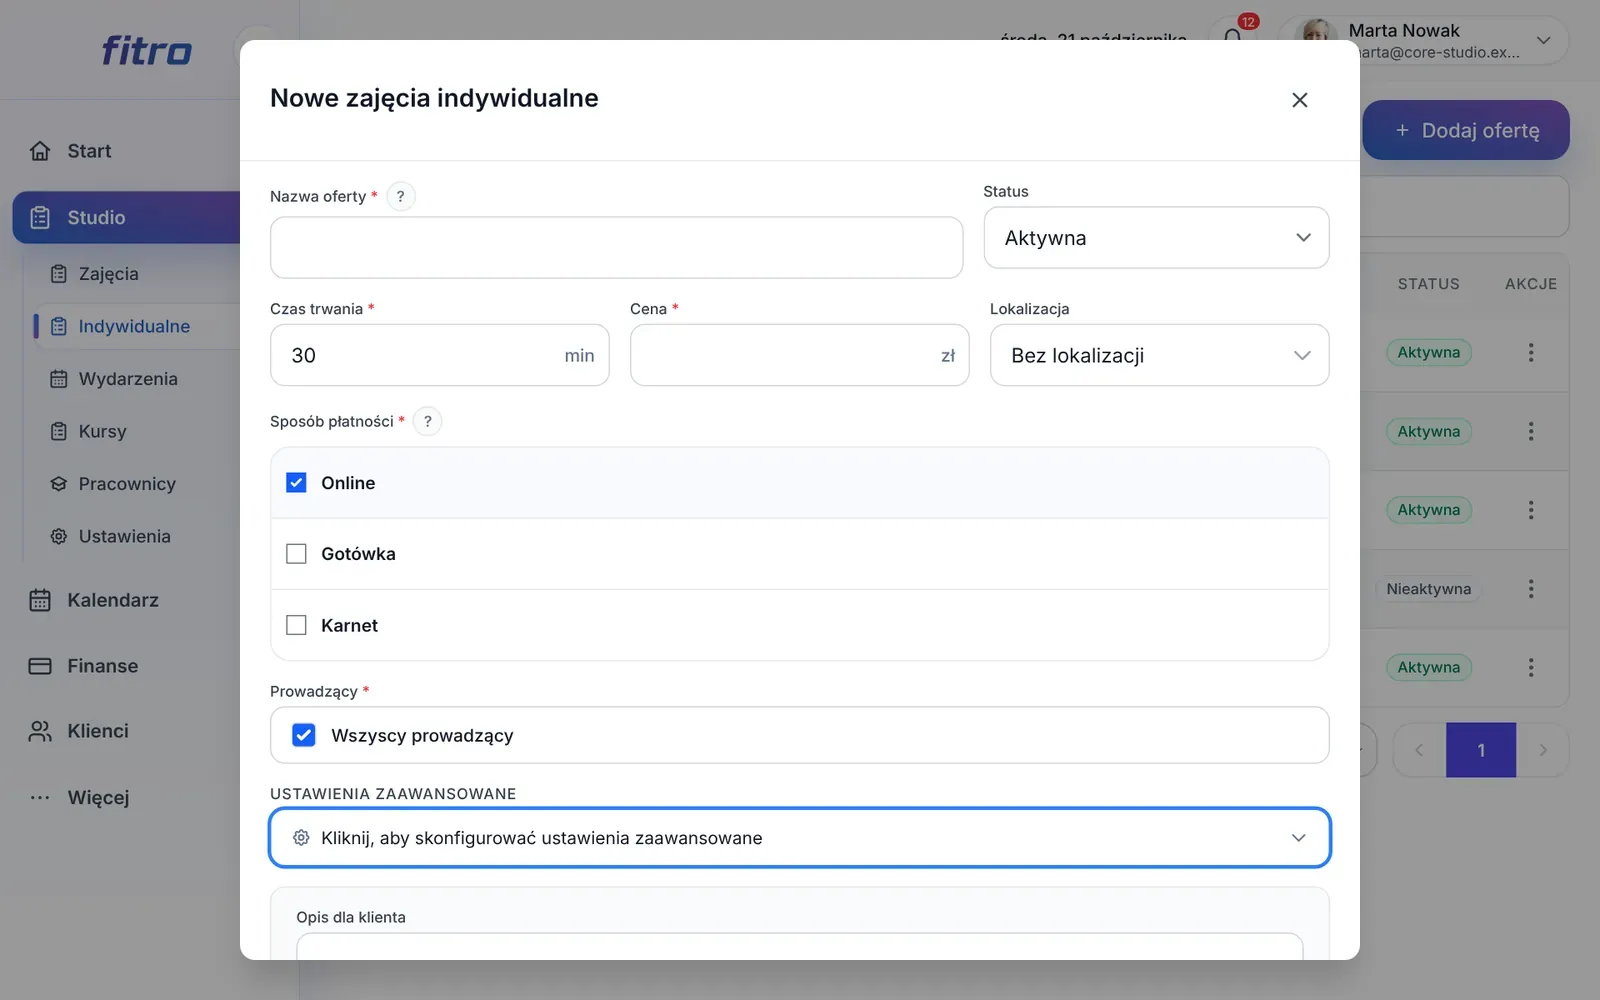Viewport: 1600px width, 1000px height.
Task: Expand the advanced settings section
Action: (x=800, y=838)
